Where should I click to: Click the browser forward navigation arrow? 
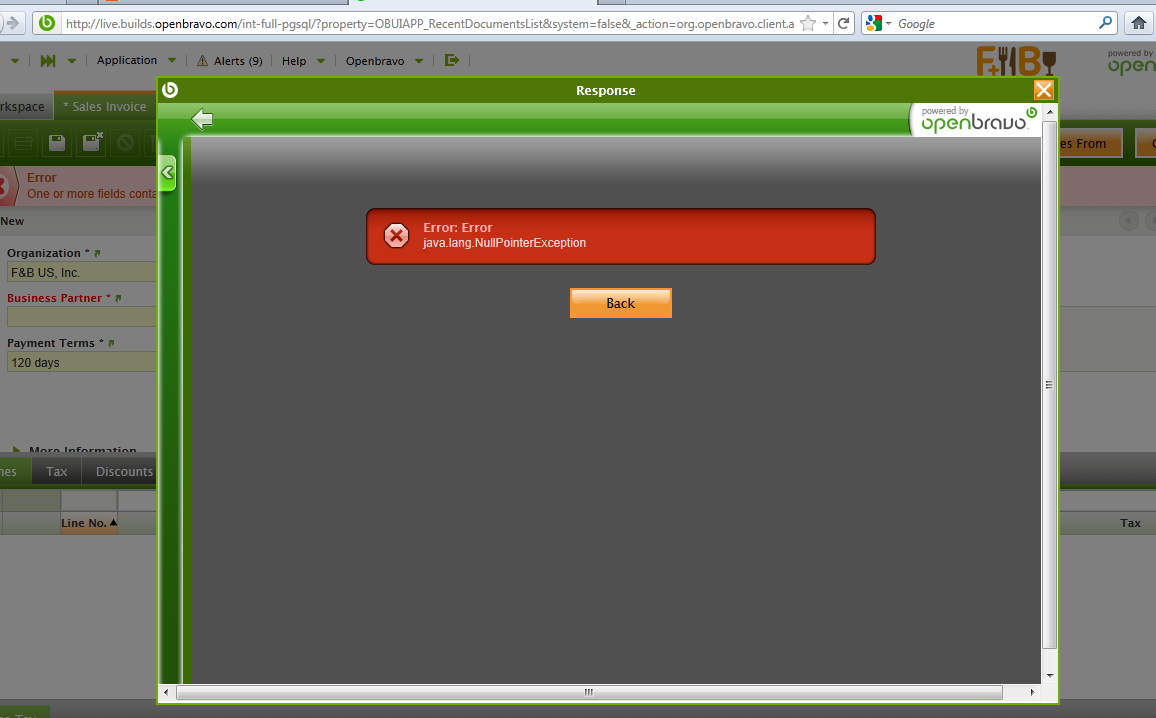(12, 23)
